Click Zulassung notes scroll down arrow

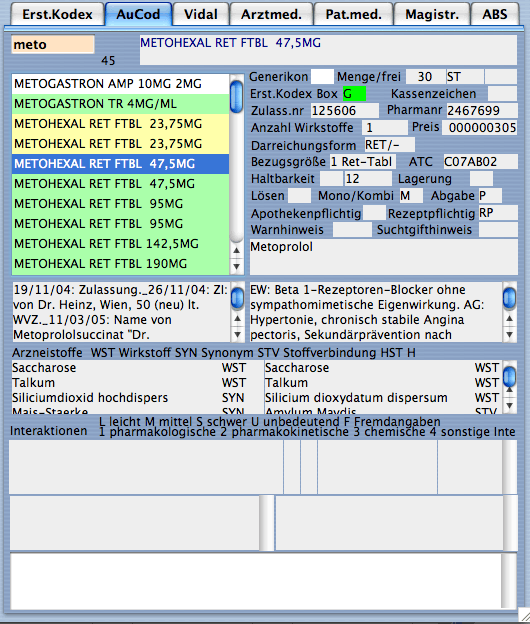pos(237,335)
